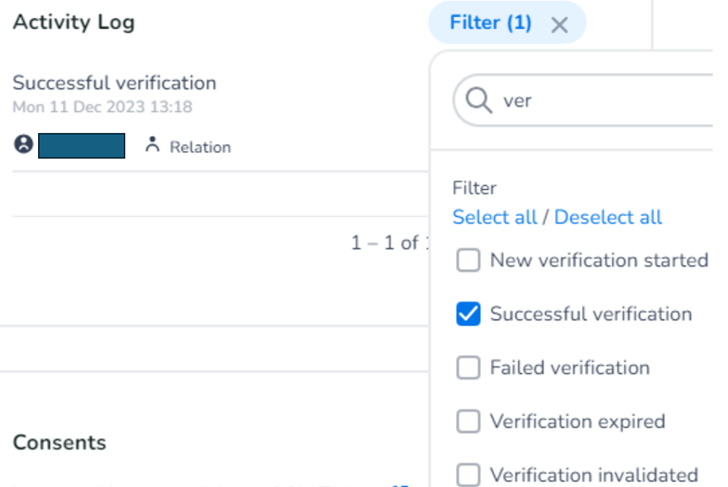728x487 pixels.
Task: Open the Successful verification log entry
Action: click(x=114, y=83)
